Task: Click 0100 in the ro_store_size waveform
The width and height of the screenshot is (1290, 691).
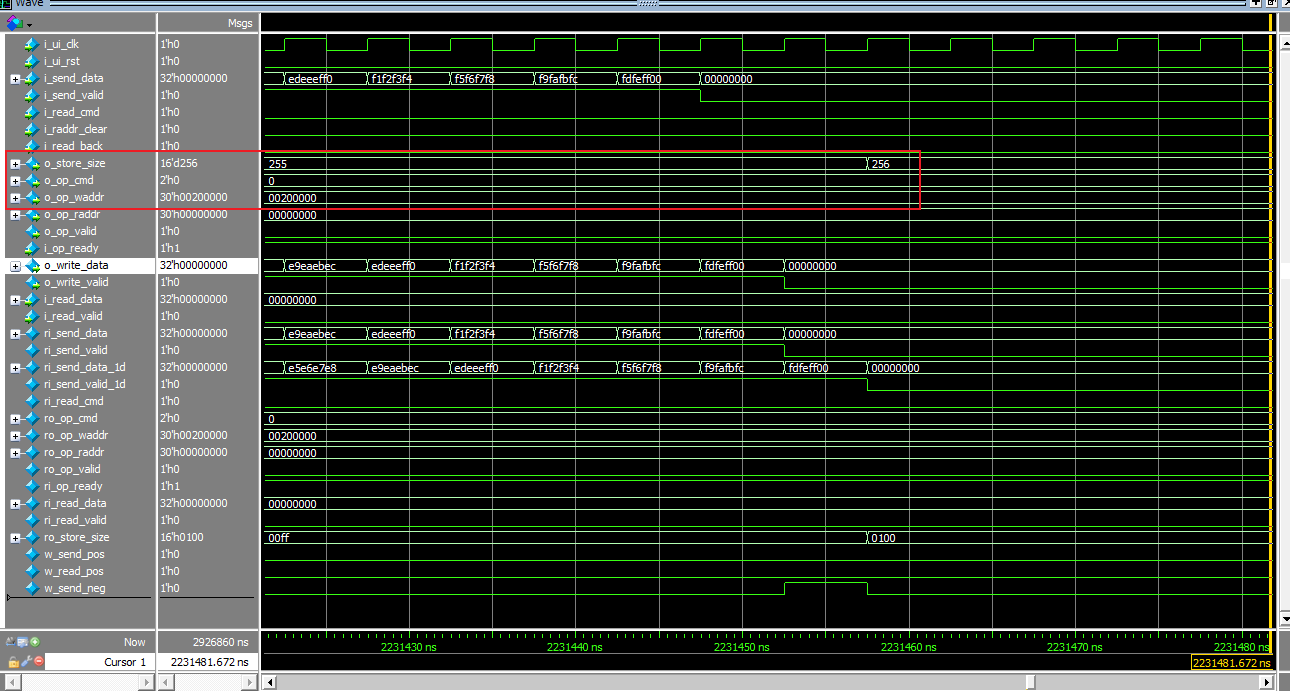Action: click(x=884, y=538)
